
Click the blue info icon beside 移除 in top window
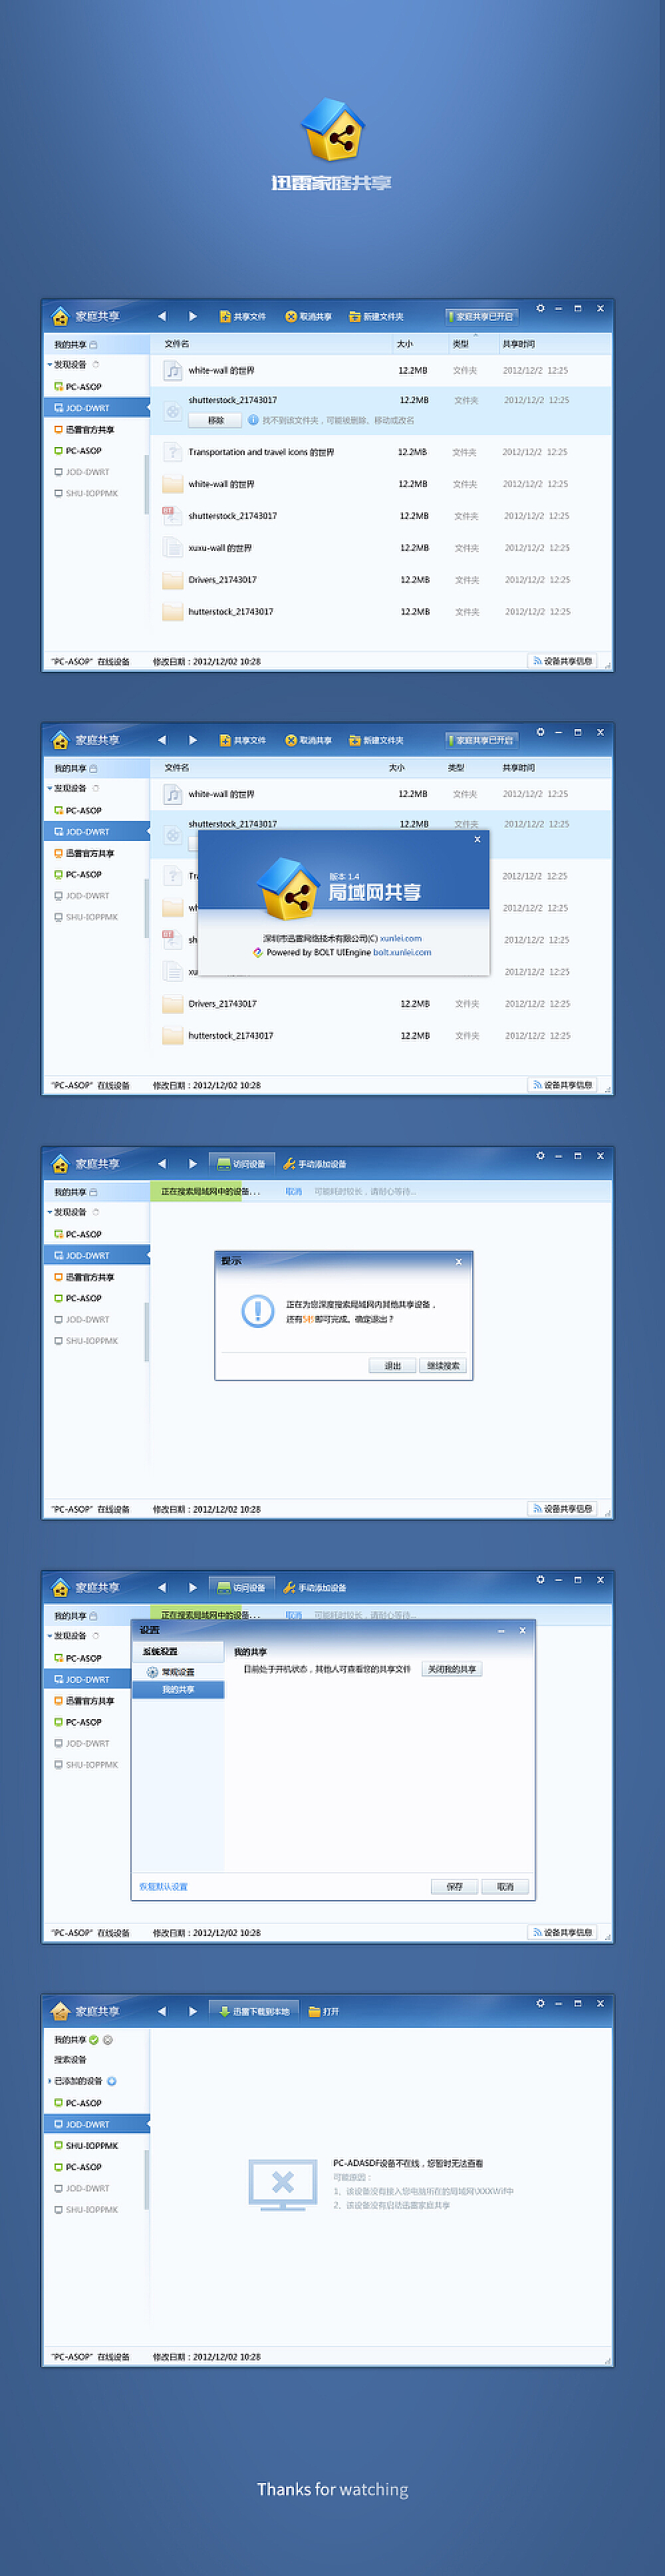253,420
